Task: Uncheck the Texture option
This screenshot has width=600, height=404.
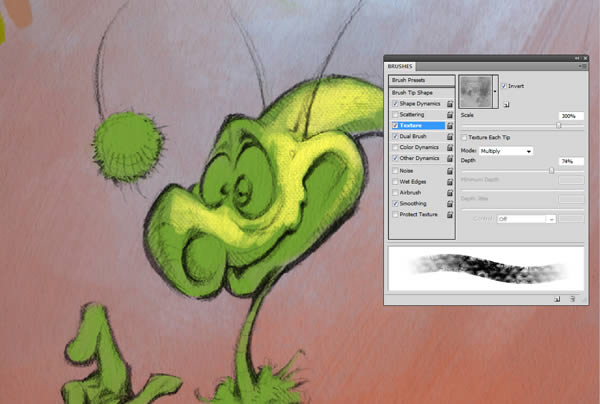Action: point(395,125)
